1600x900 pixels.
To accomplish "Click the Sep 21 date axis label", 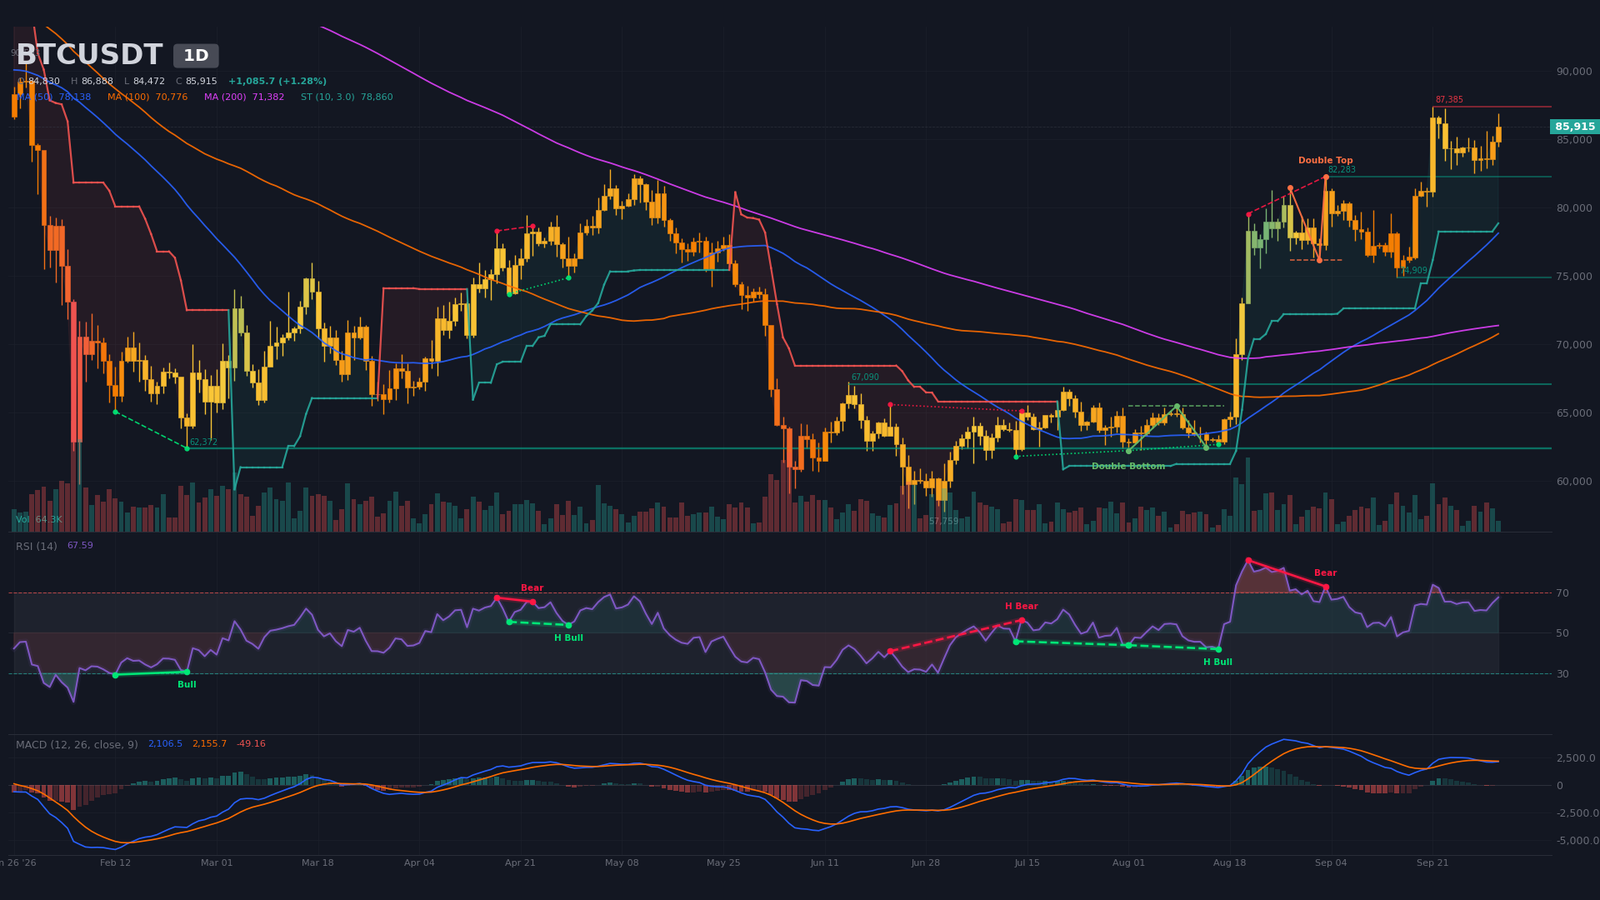I will tap(1432, 862).
